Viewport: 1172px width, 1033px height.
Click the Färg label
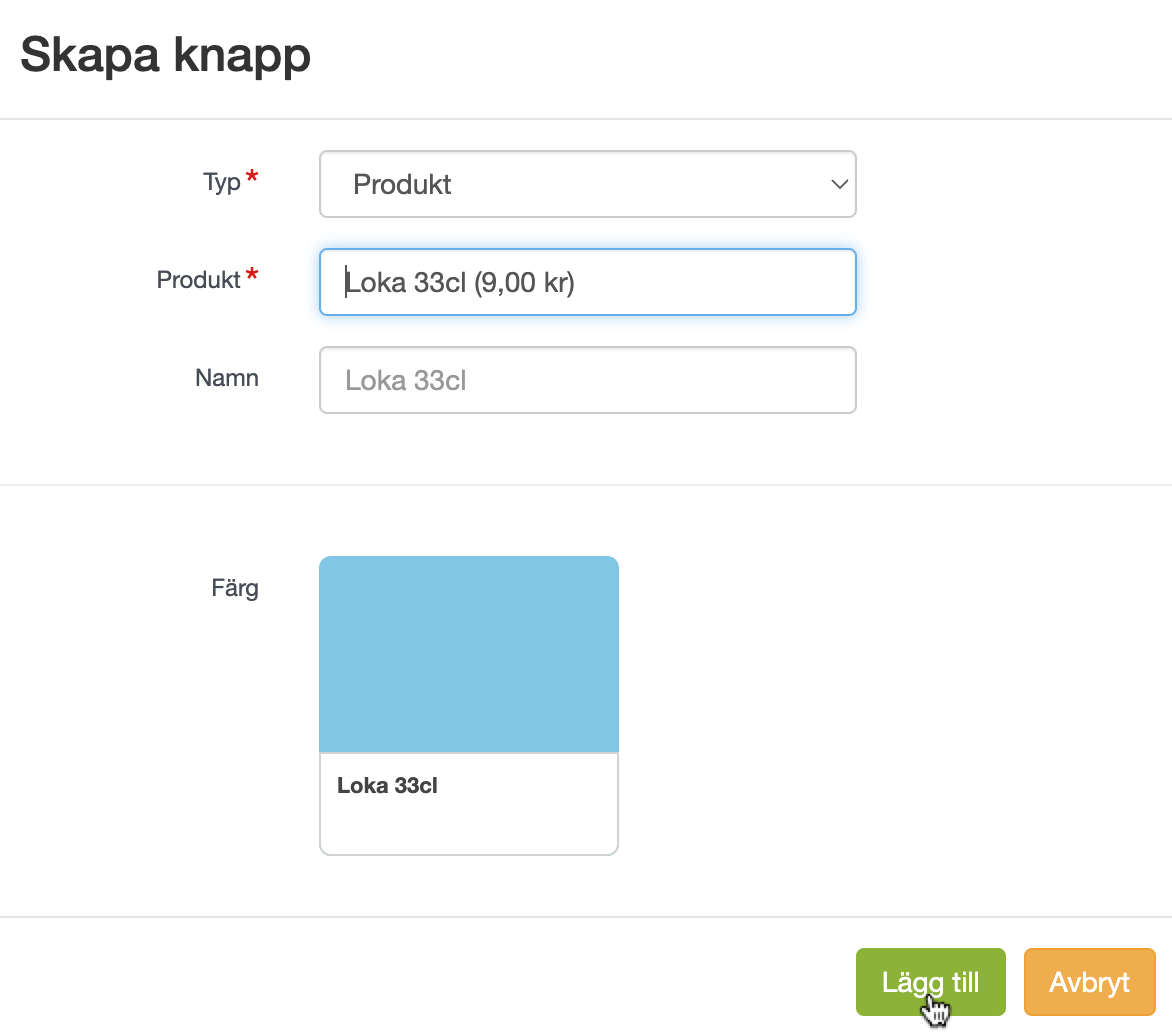click(235, 589)
